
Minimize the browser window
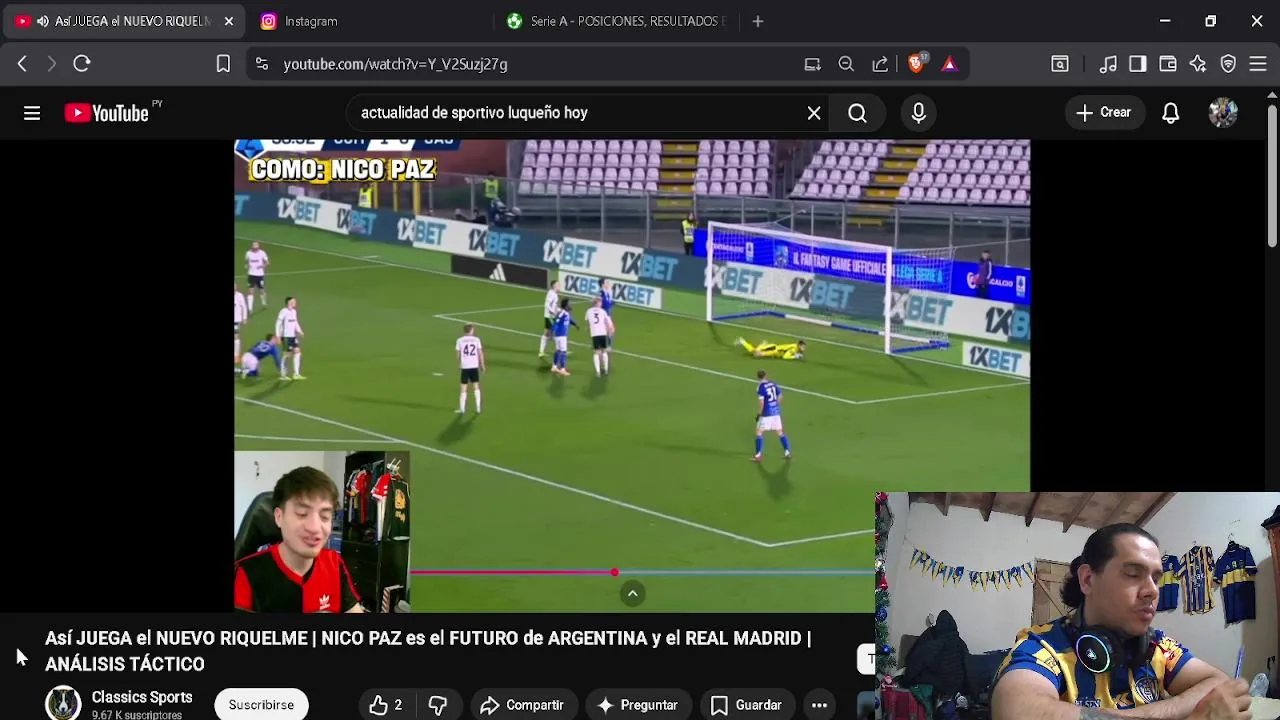pos(1165,21)
